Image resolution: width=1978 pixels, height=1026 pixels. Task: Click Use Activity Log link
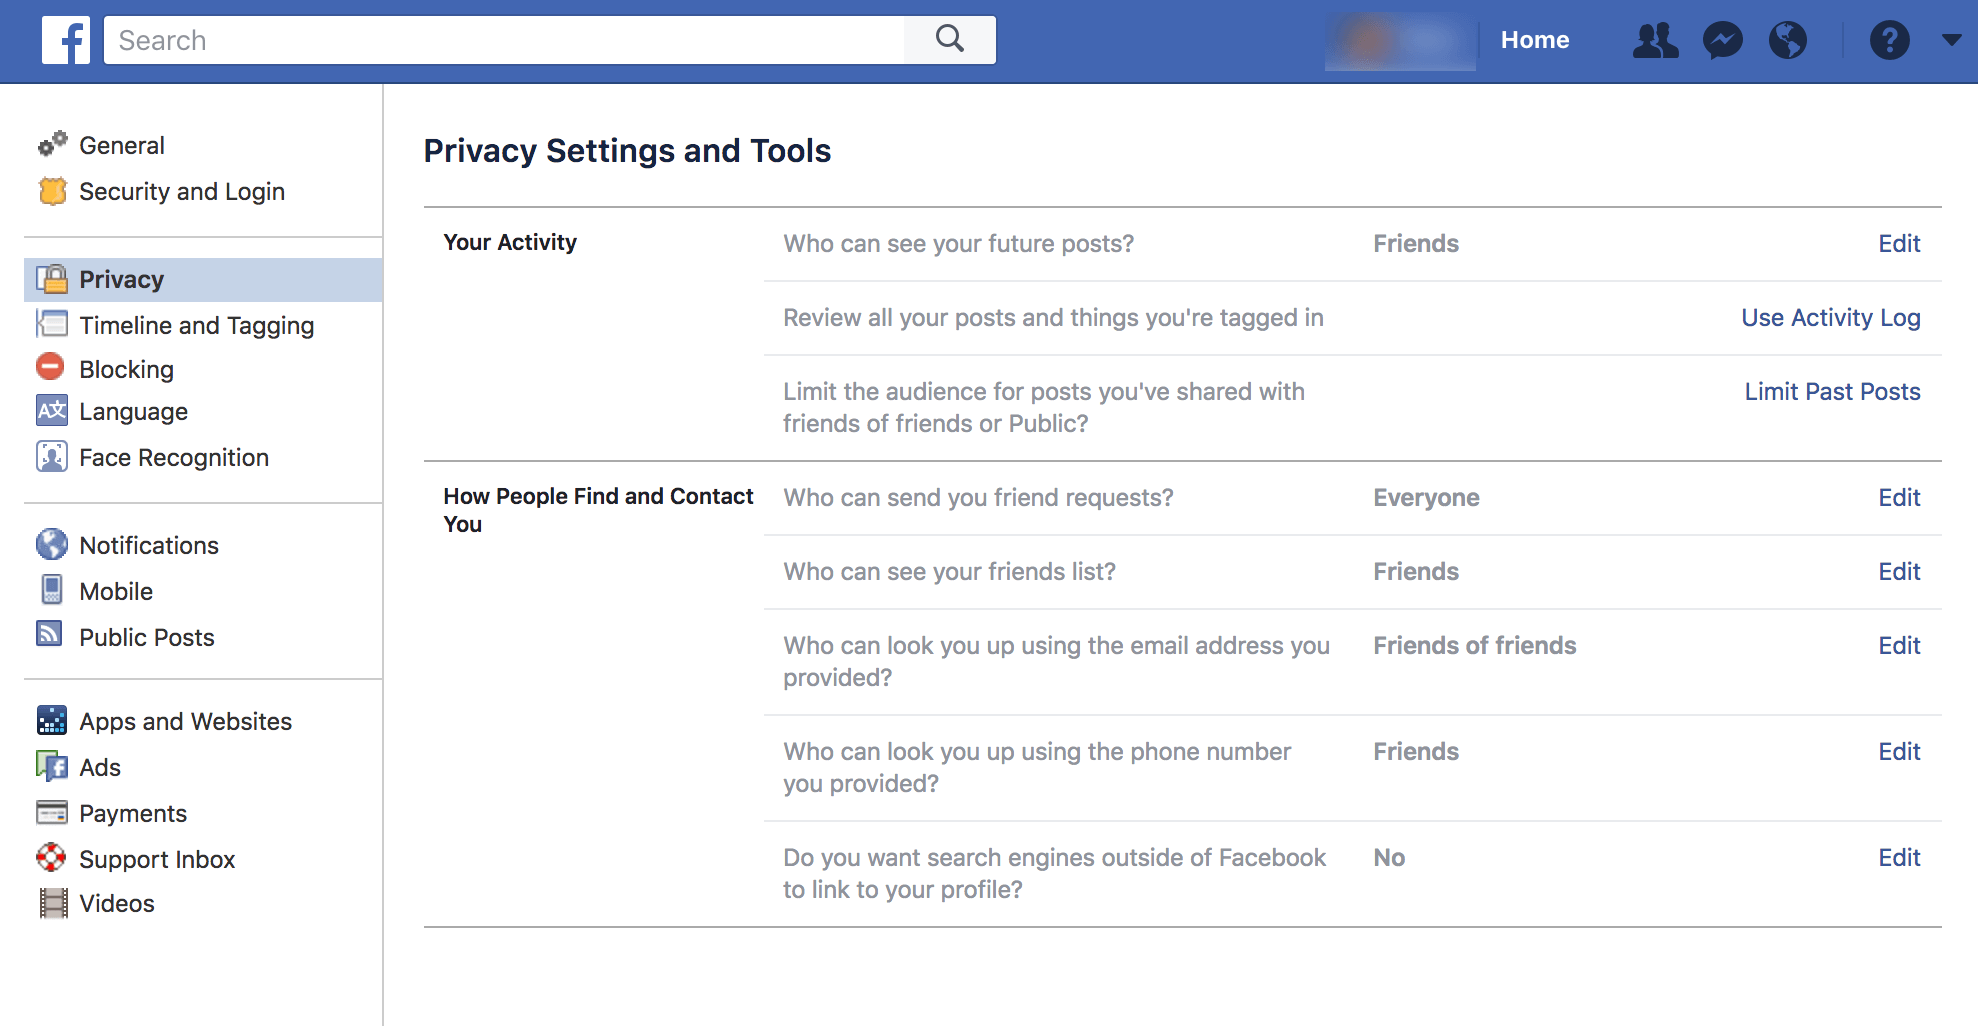point(1830,318)
